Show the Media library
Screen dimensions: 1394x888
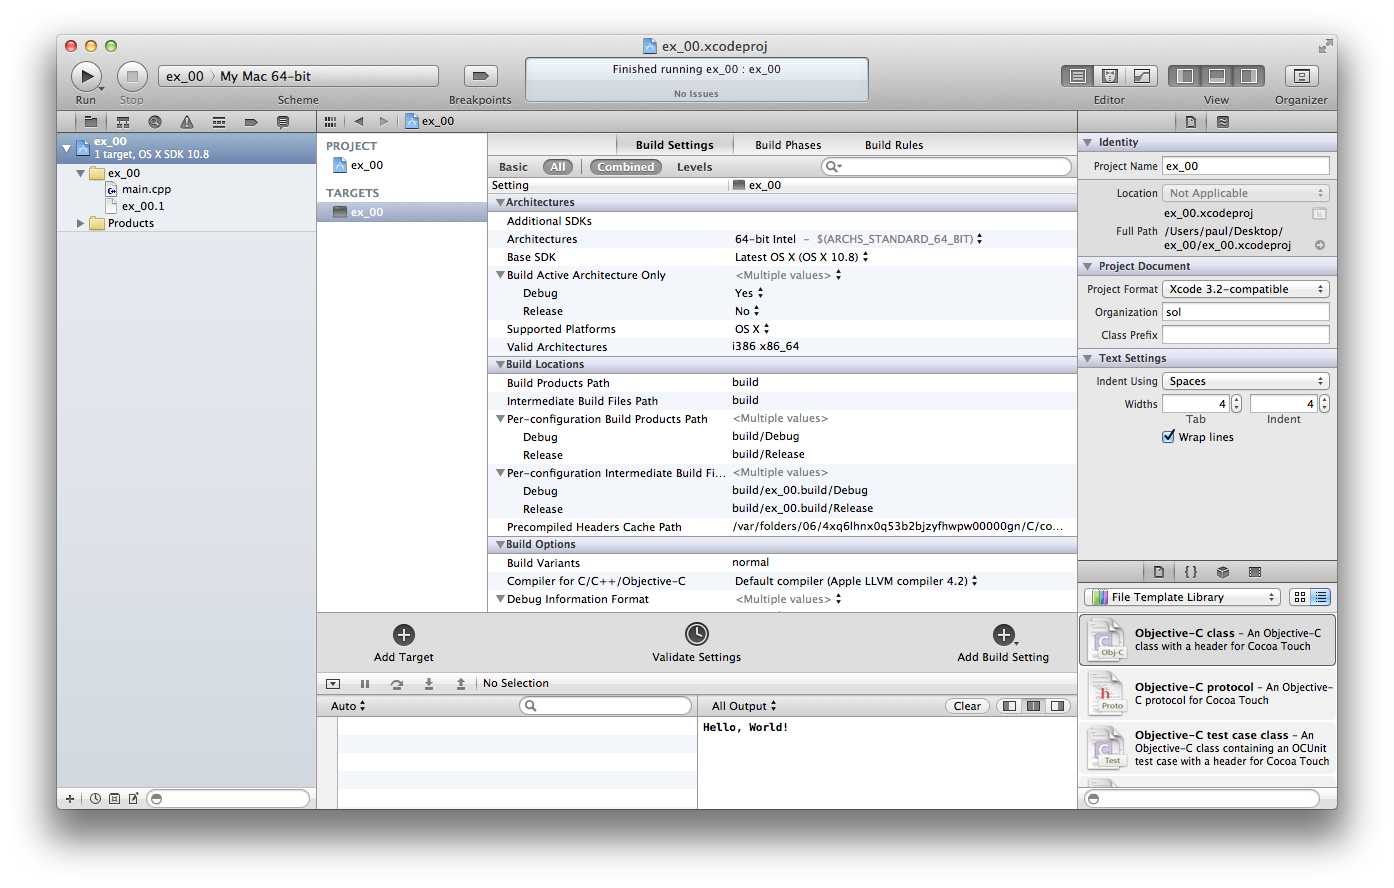1255,572
